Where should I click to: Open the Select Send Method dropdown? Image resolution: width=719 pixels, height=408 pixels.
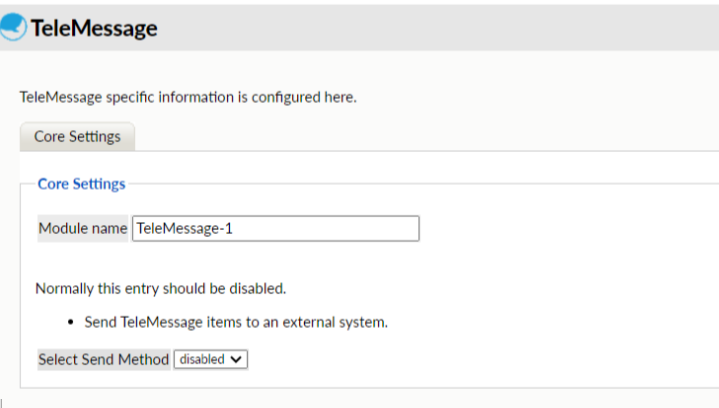pos(210,359)
